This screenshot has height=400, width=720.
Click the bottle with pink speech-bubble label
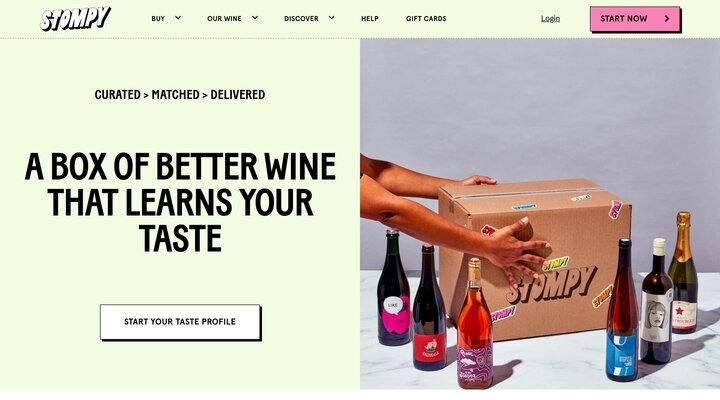(394, 288)
